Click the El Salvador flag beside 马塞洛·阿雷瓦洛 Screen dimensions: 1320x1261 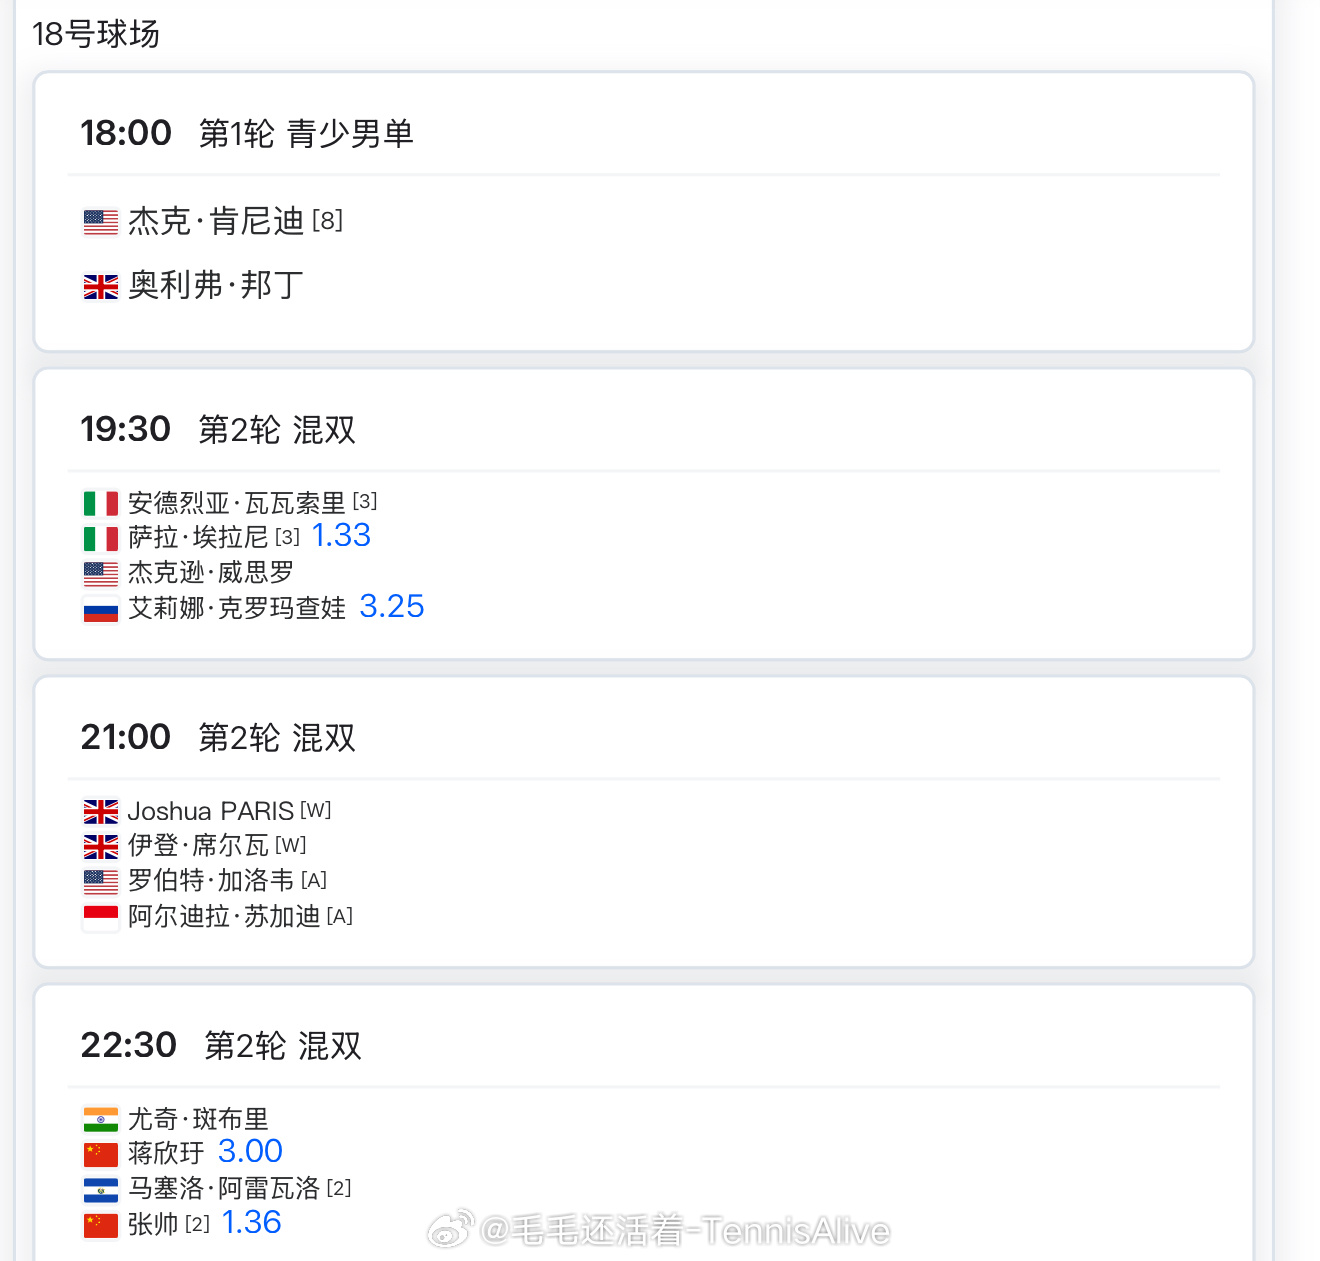(x=100, y=1190)
